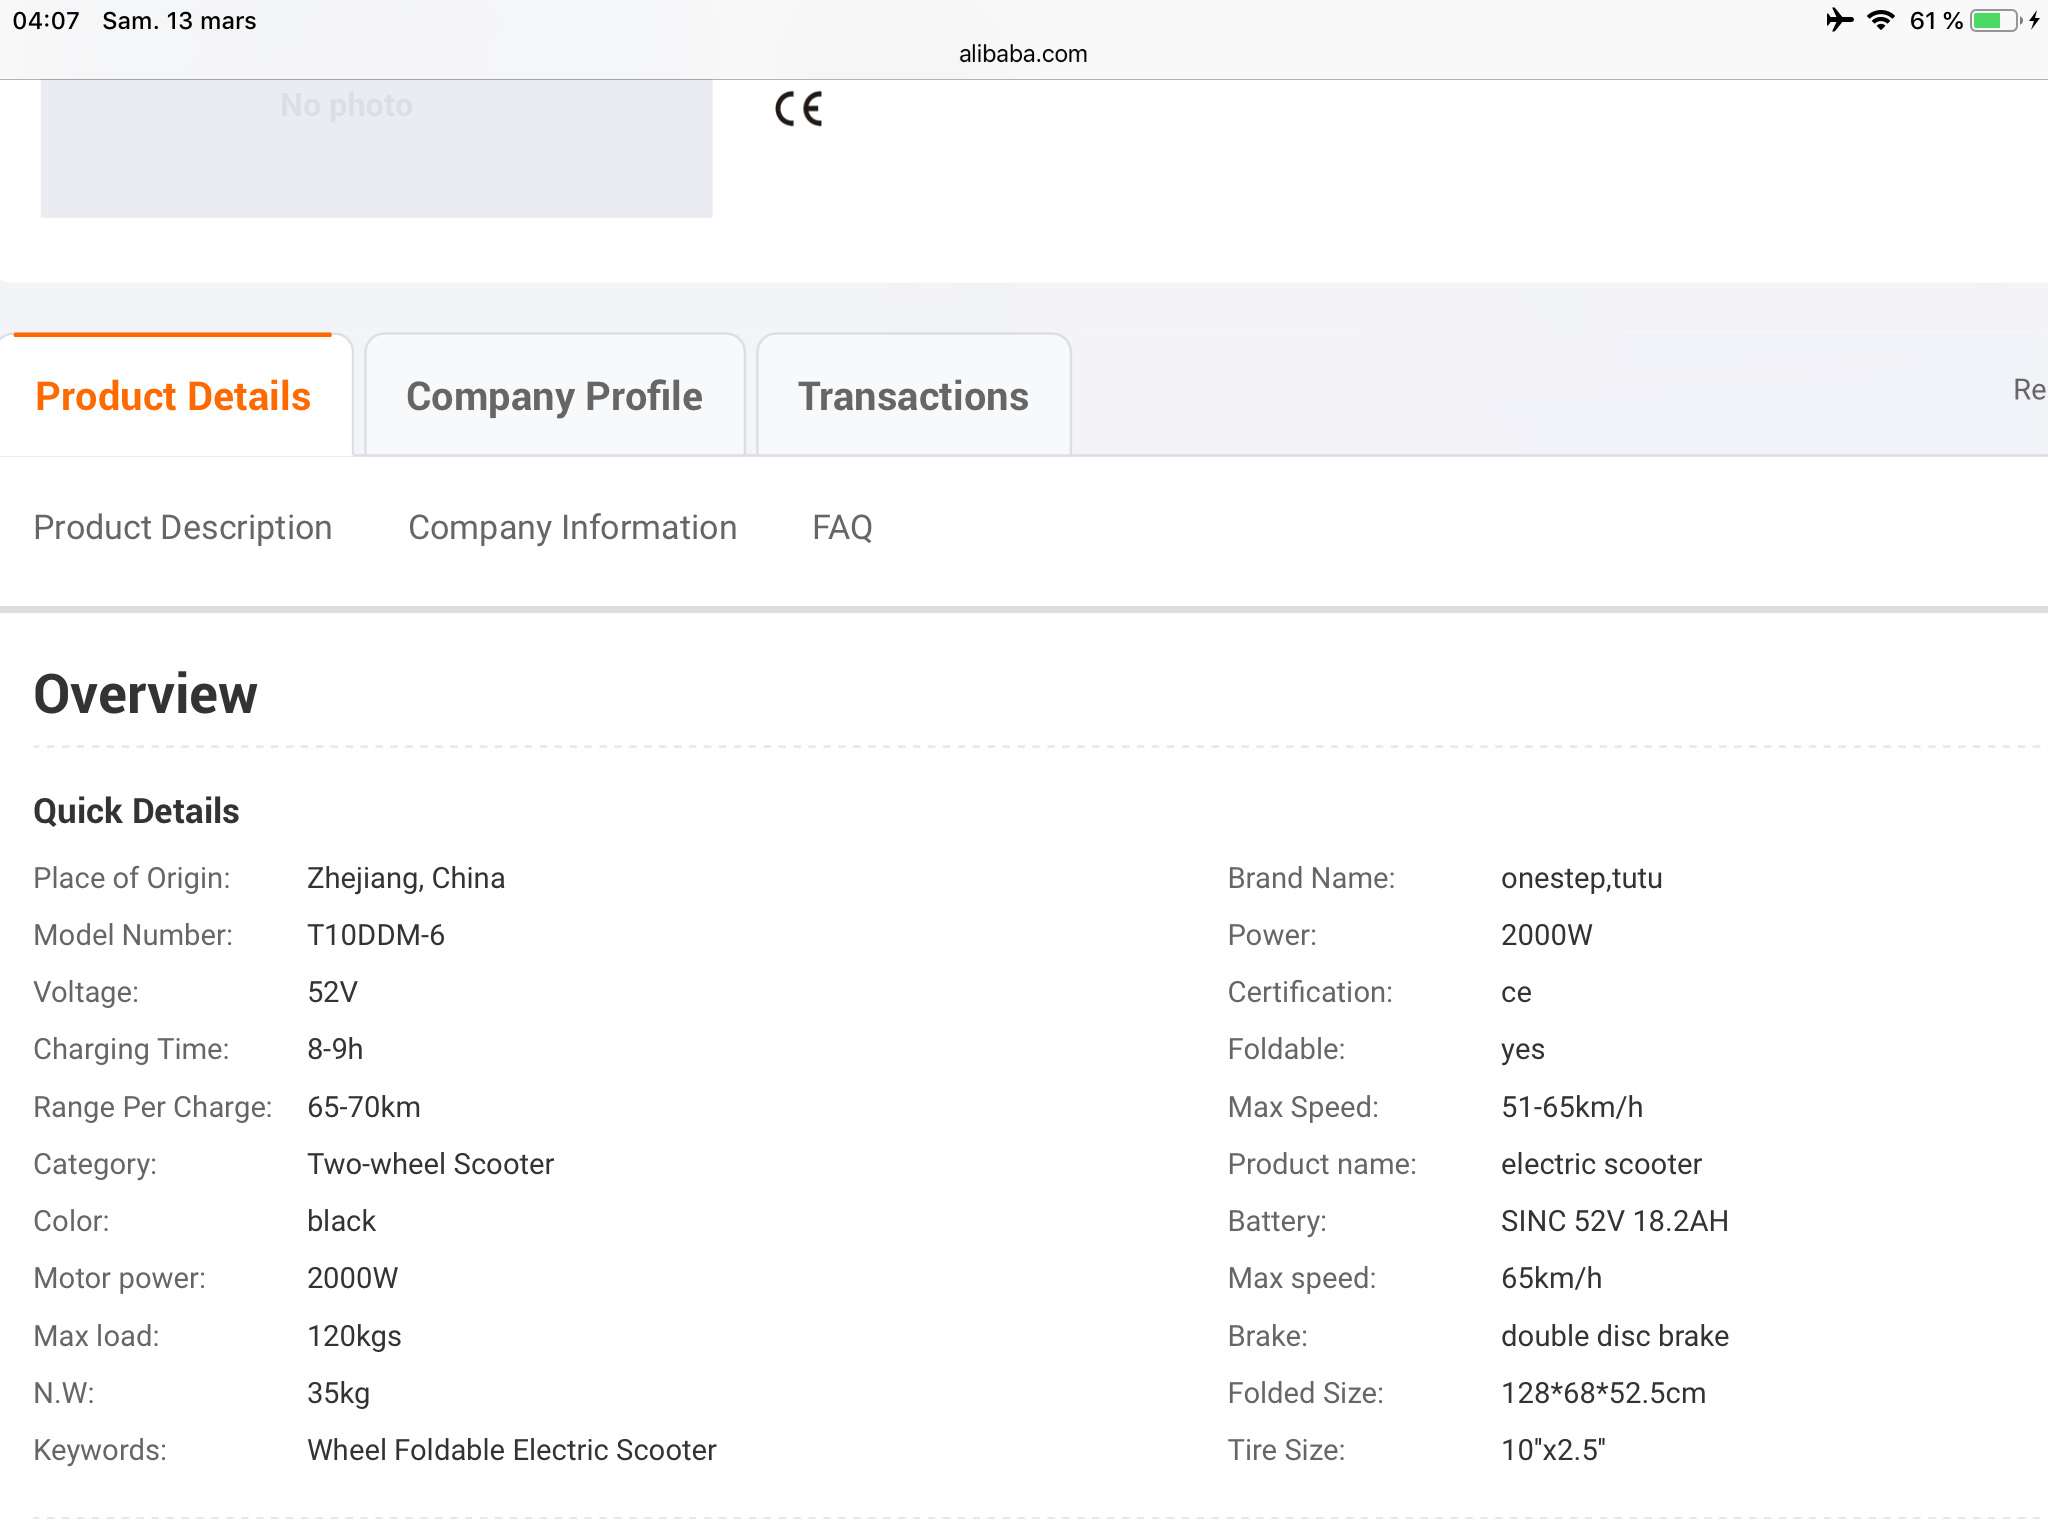Screen dimensions: 2048x1536
Task: Jump to Company Information section
Action: pos(572,528)
